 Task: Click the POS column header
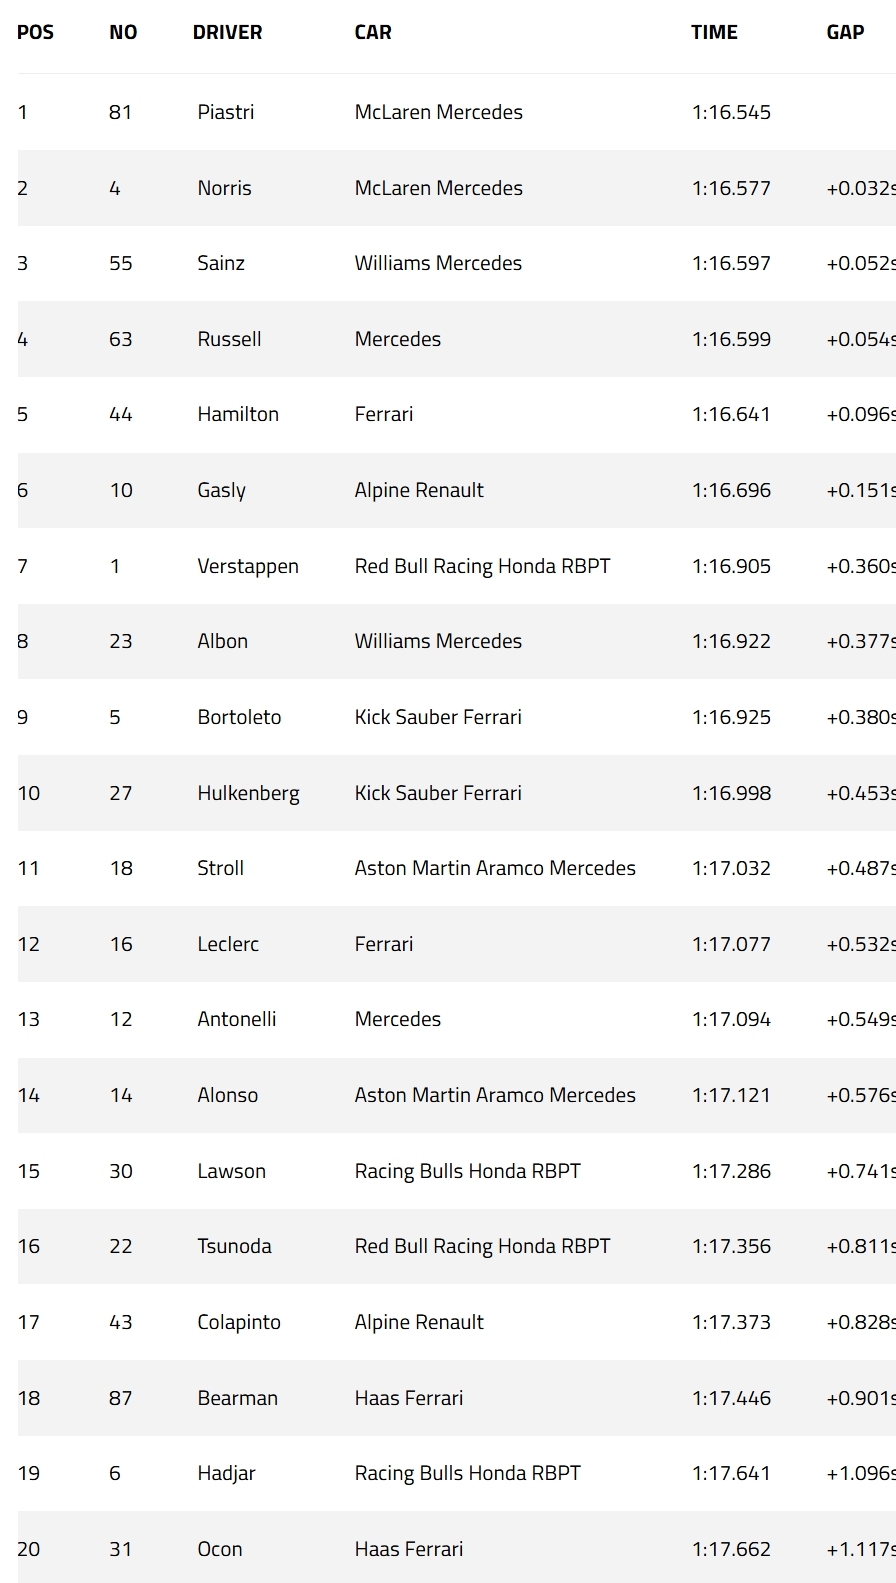point(35,32)
